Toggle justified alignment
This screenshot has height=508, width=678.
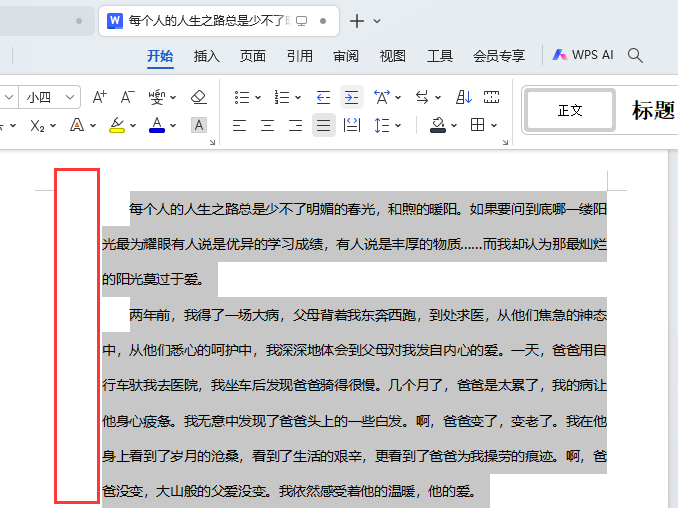323,125
